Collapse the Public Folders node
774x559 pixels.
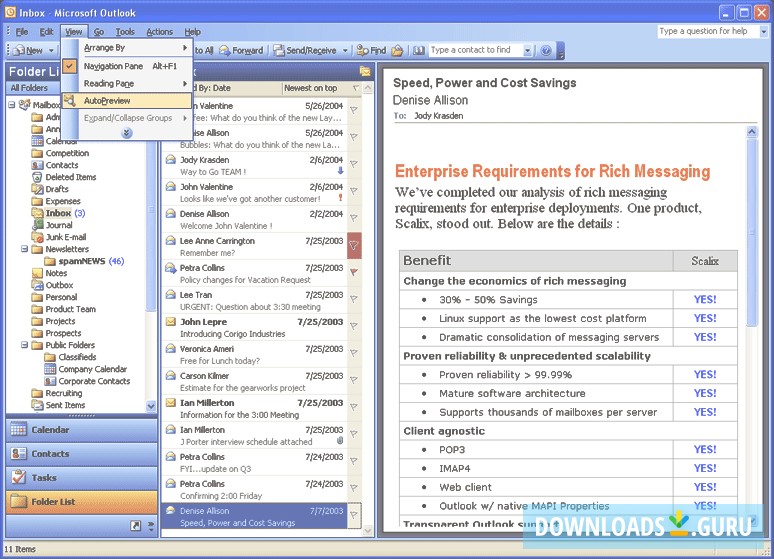24,345
